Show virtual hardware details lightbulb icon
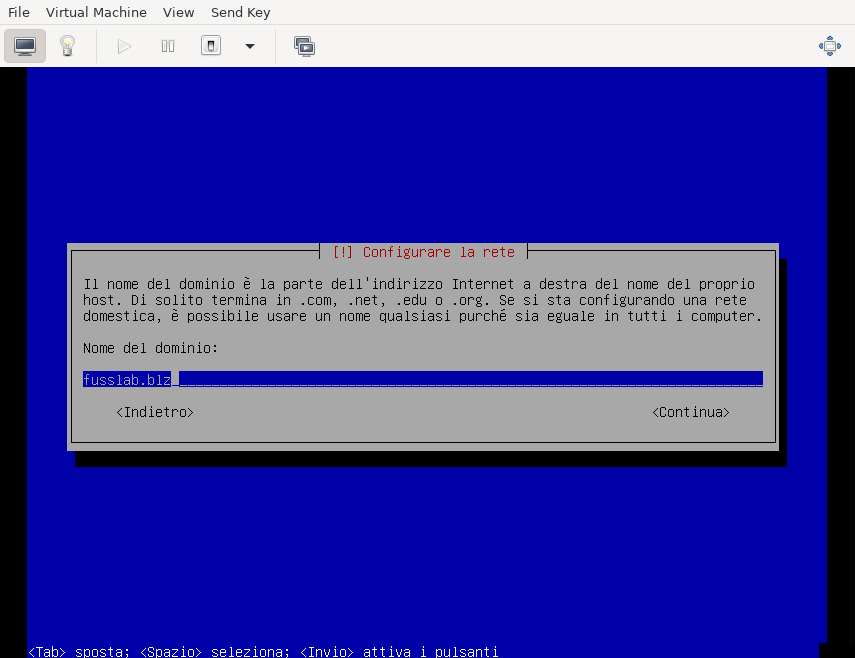855x658 pixels. [68, 46]
